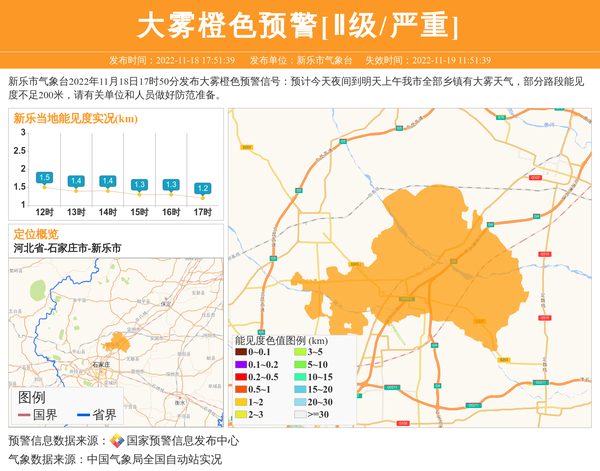This screenshot has width=600, height=471.
Task: Select the 0.1~0.2 purple legend swatch
Action: point(241,364)
